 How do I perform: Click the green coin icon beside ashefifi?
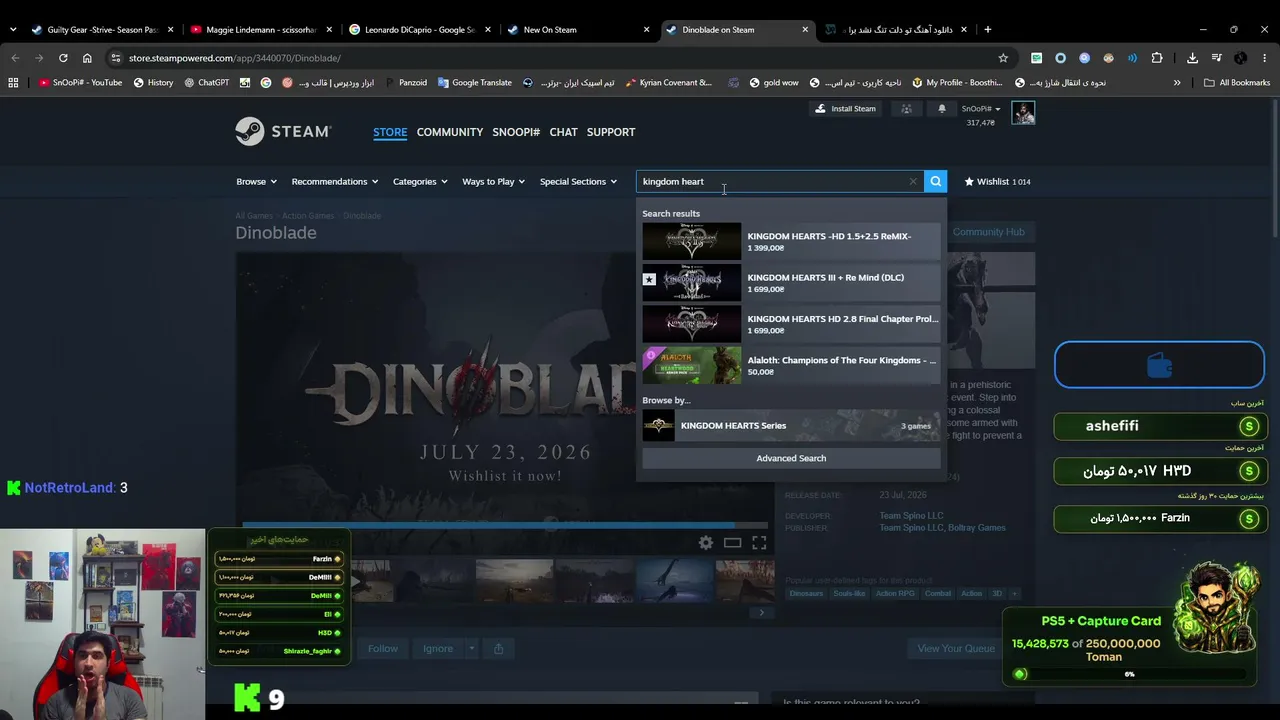click(x=1248, y=427)
